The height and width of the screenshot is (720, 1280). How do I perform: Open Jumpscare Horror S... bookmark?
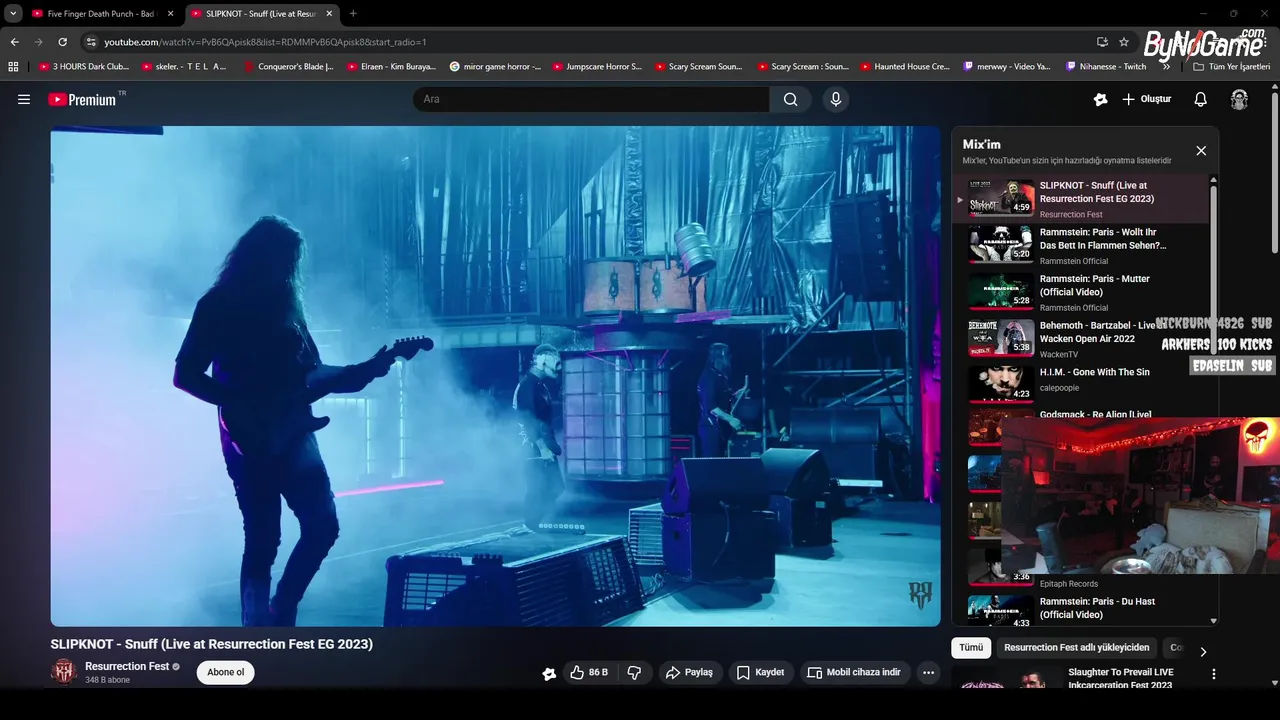coord(597,67)
